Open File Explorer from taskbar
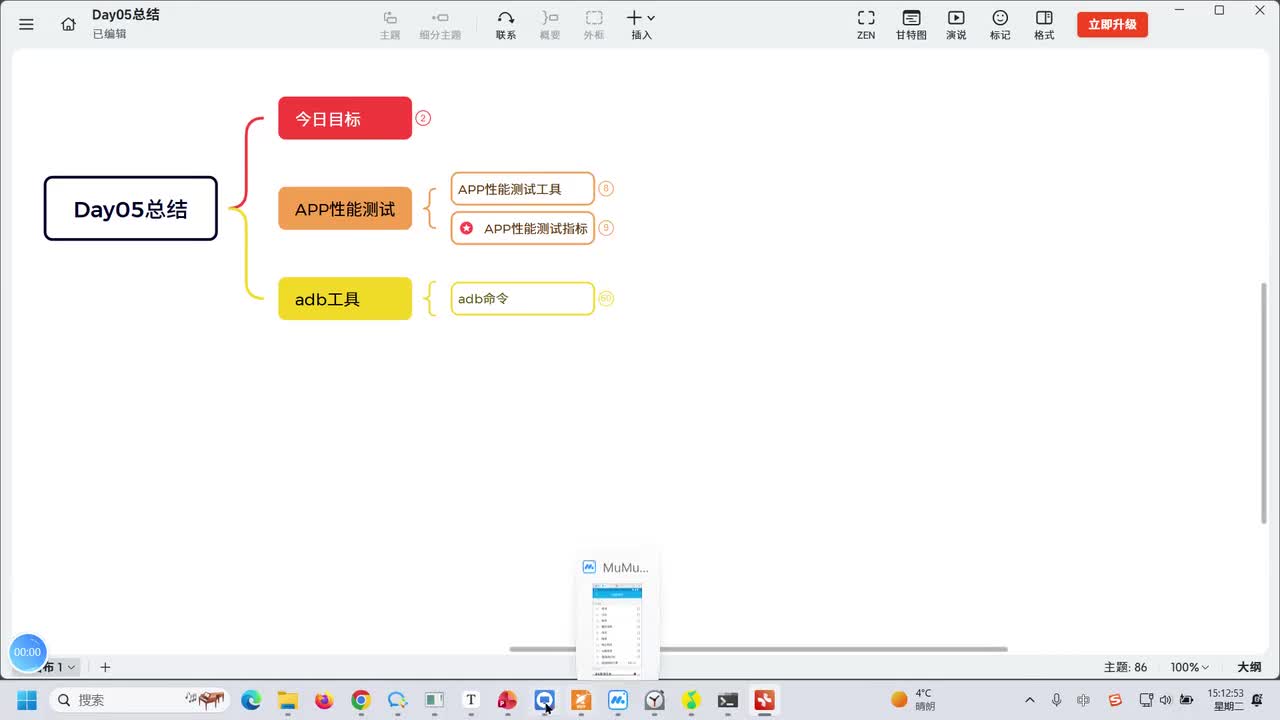1280x720 pixels. point(288,700)
